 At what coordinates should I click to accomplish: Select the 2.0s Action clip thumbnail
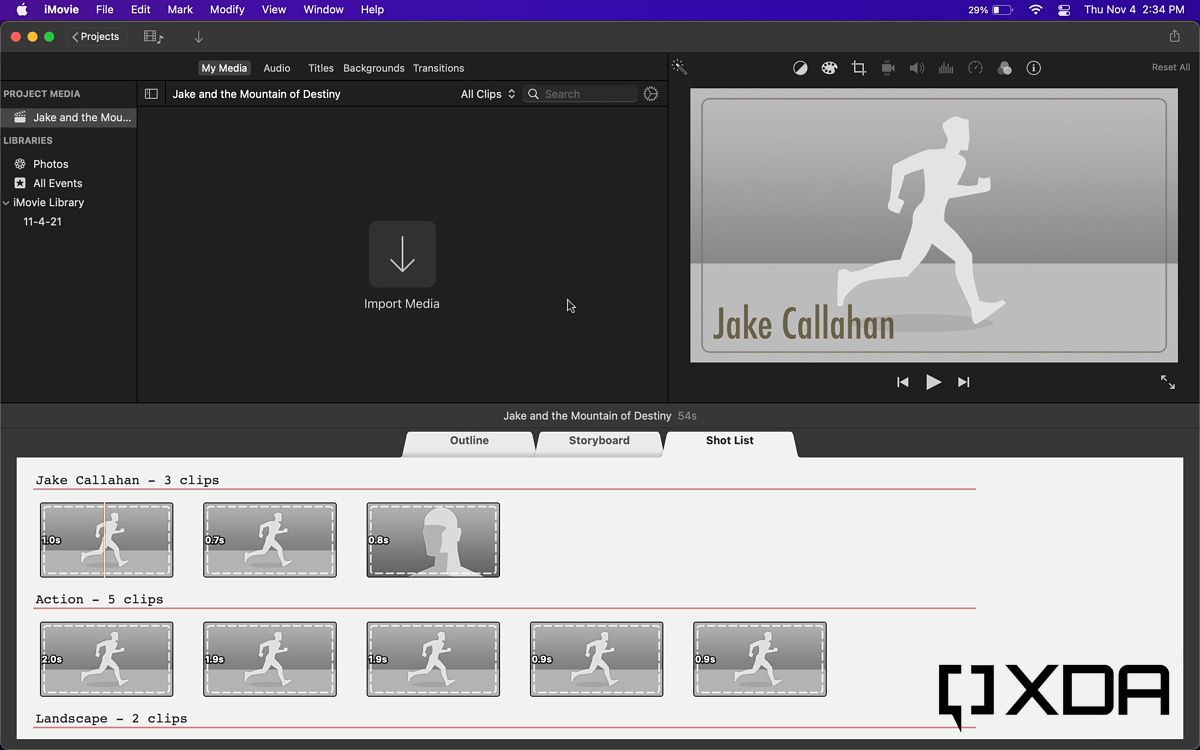(106, 659)
